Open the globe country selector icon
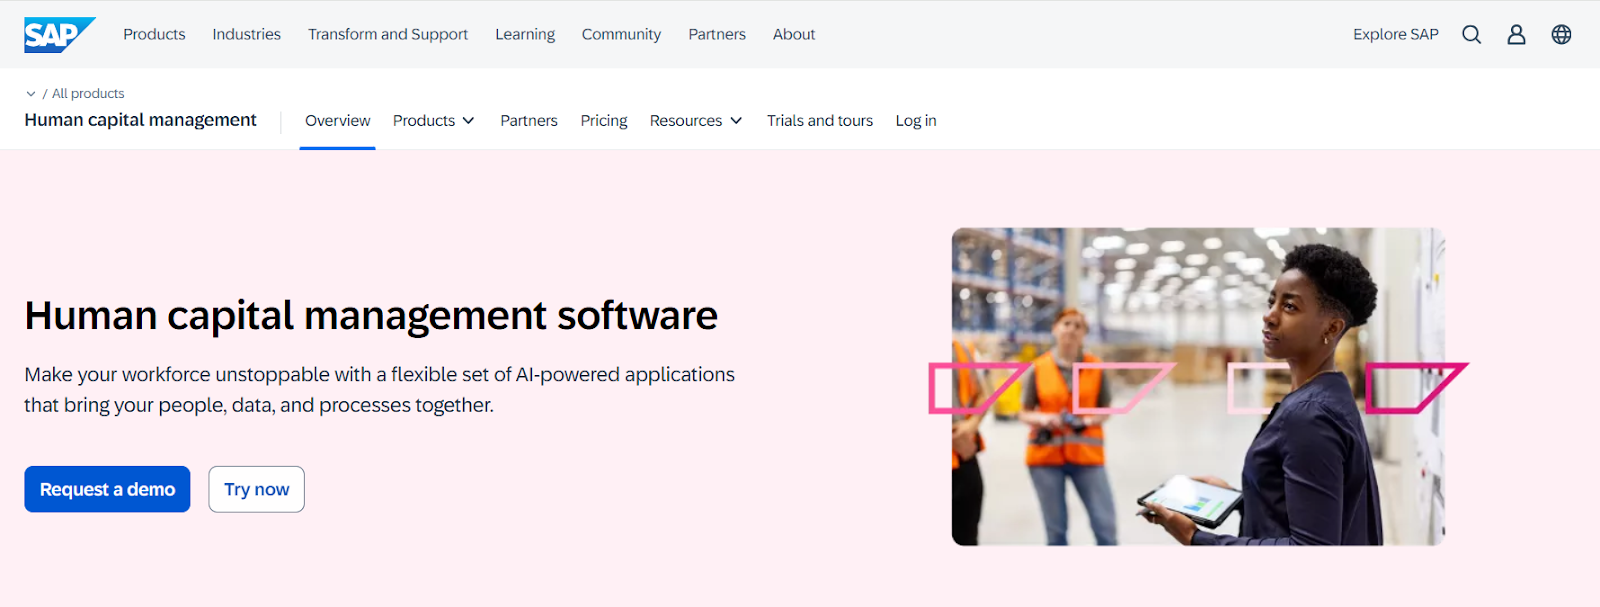This screenshot has width=1600, height=607. [x=1561, y=34]
